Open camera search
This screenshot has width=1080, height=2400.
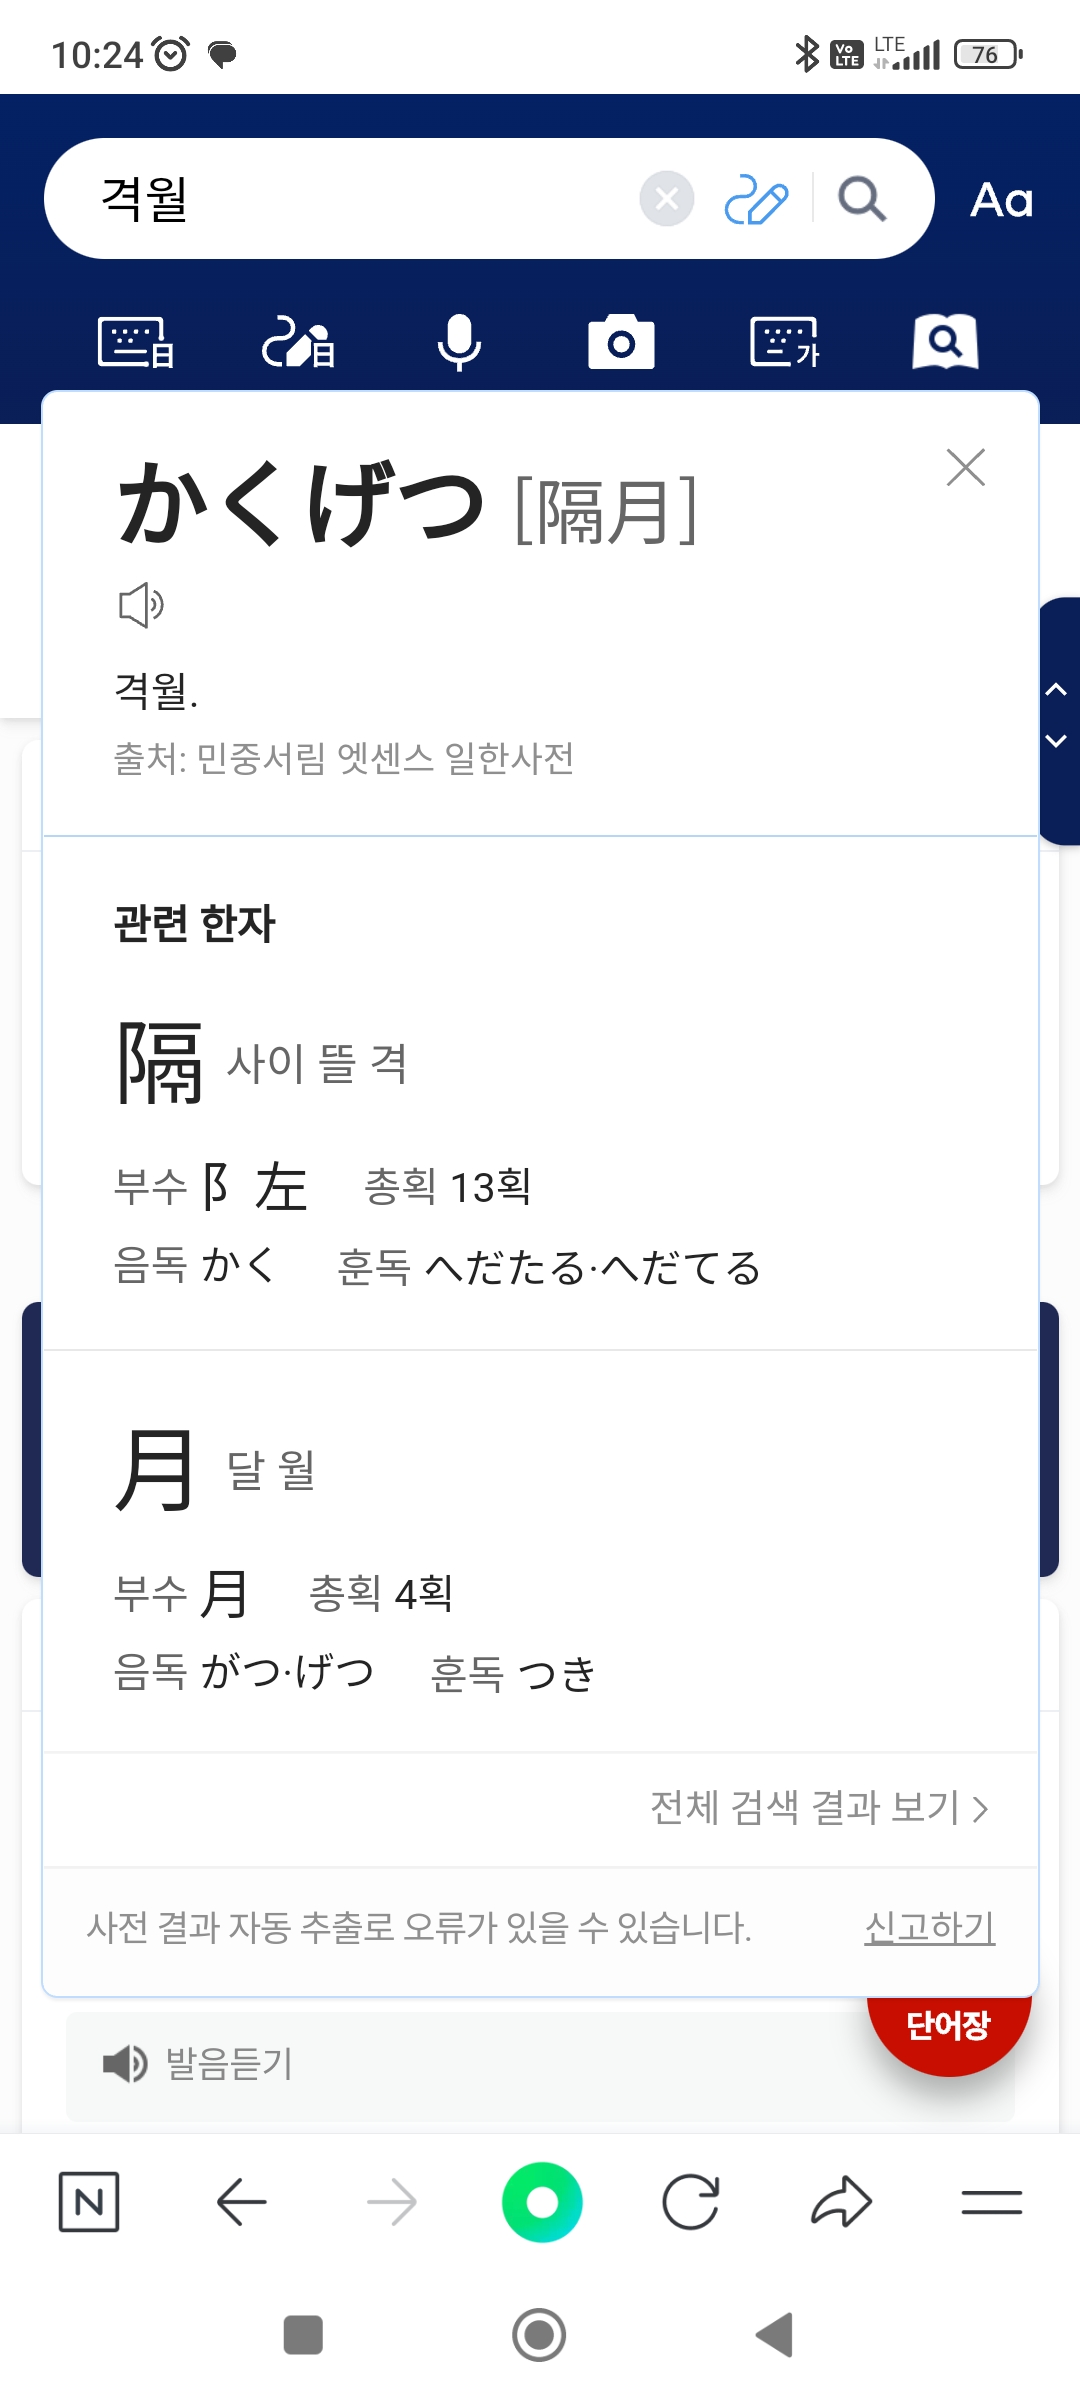[x=621, y=343]
